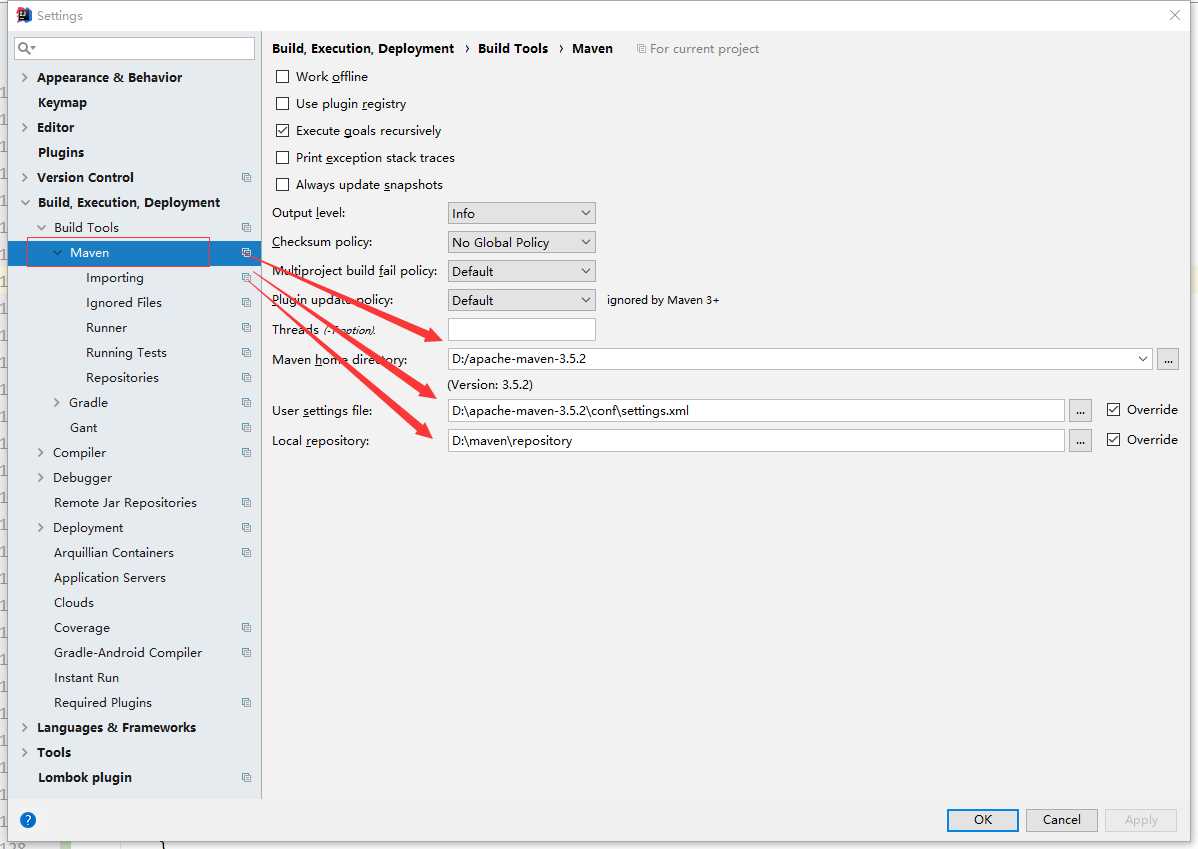The height and width of the screenshot is (849, 1198).
Task: Click the User settings file path field
Action: pyautogui.click(x=756, y=410)
